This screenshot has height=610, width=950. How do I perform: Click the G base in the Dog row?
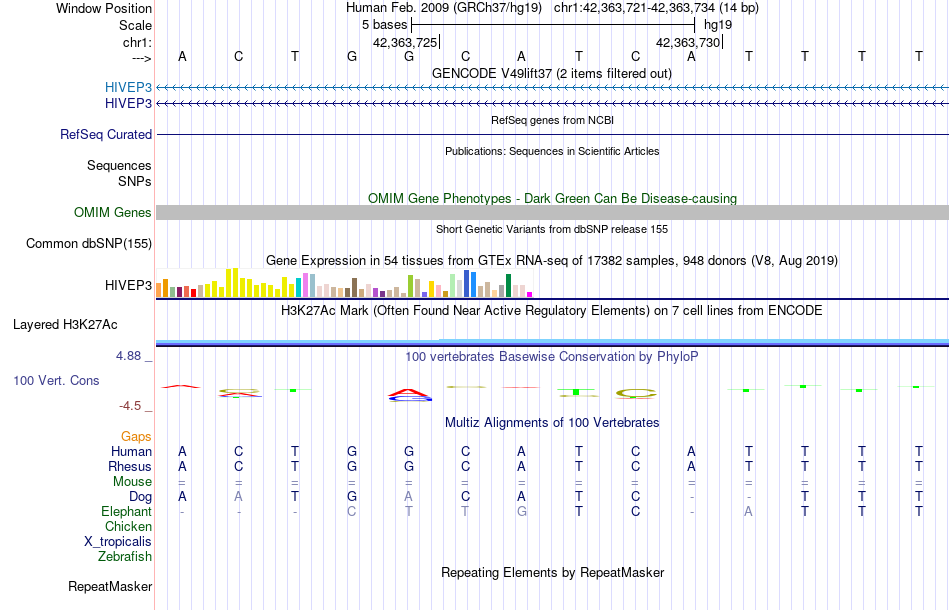pyautogui.click(x=352, y=496)
